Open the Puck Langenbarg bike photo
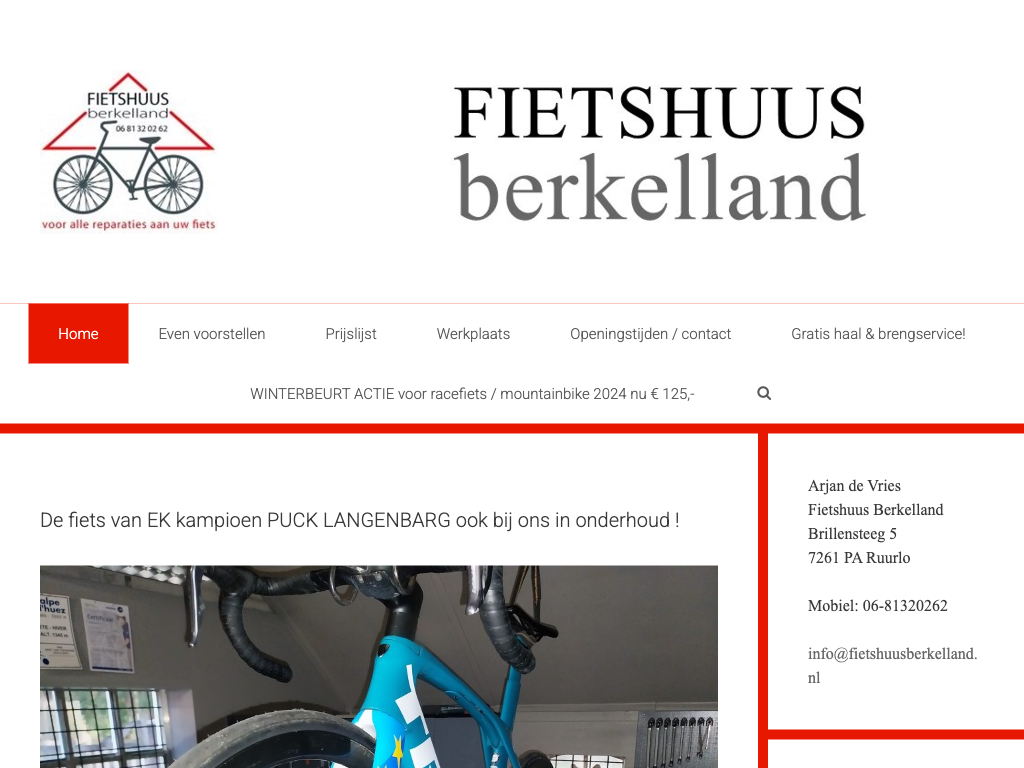This screenshot has width=1024, height=768. (x=379, y=667)
